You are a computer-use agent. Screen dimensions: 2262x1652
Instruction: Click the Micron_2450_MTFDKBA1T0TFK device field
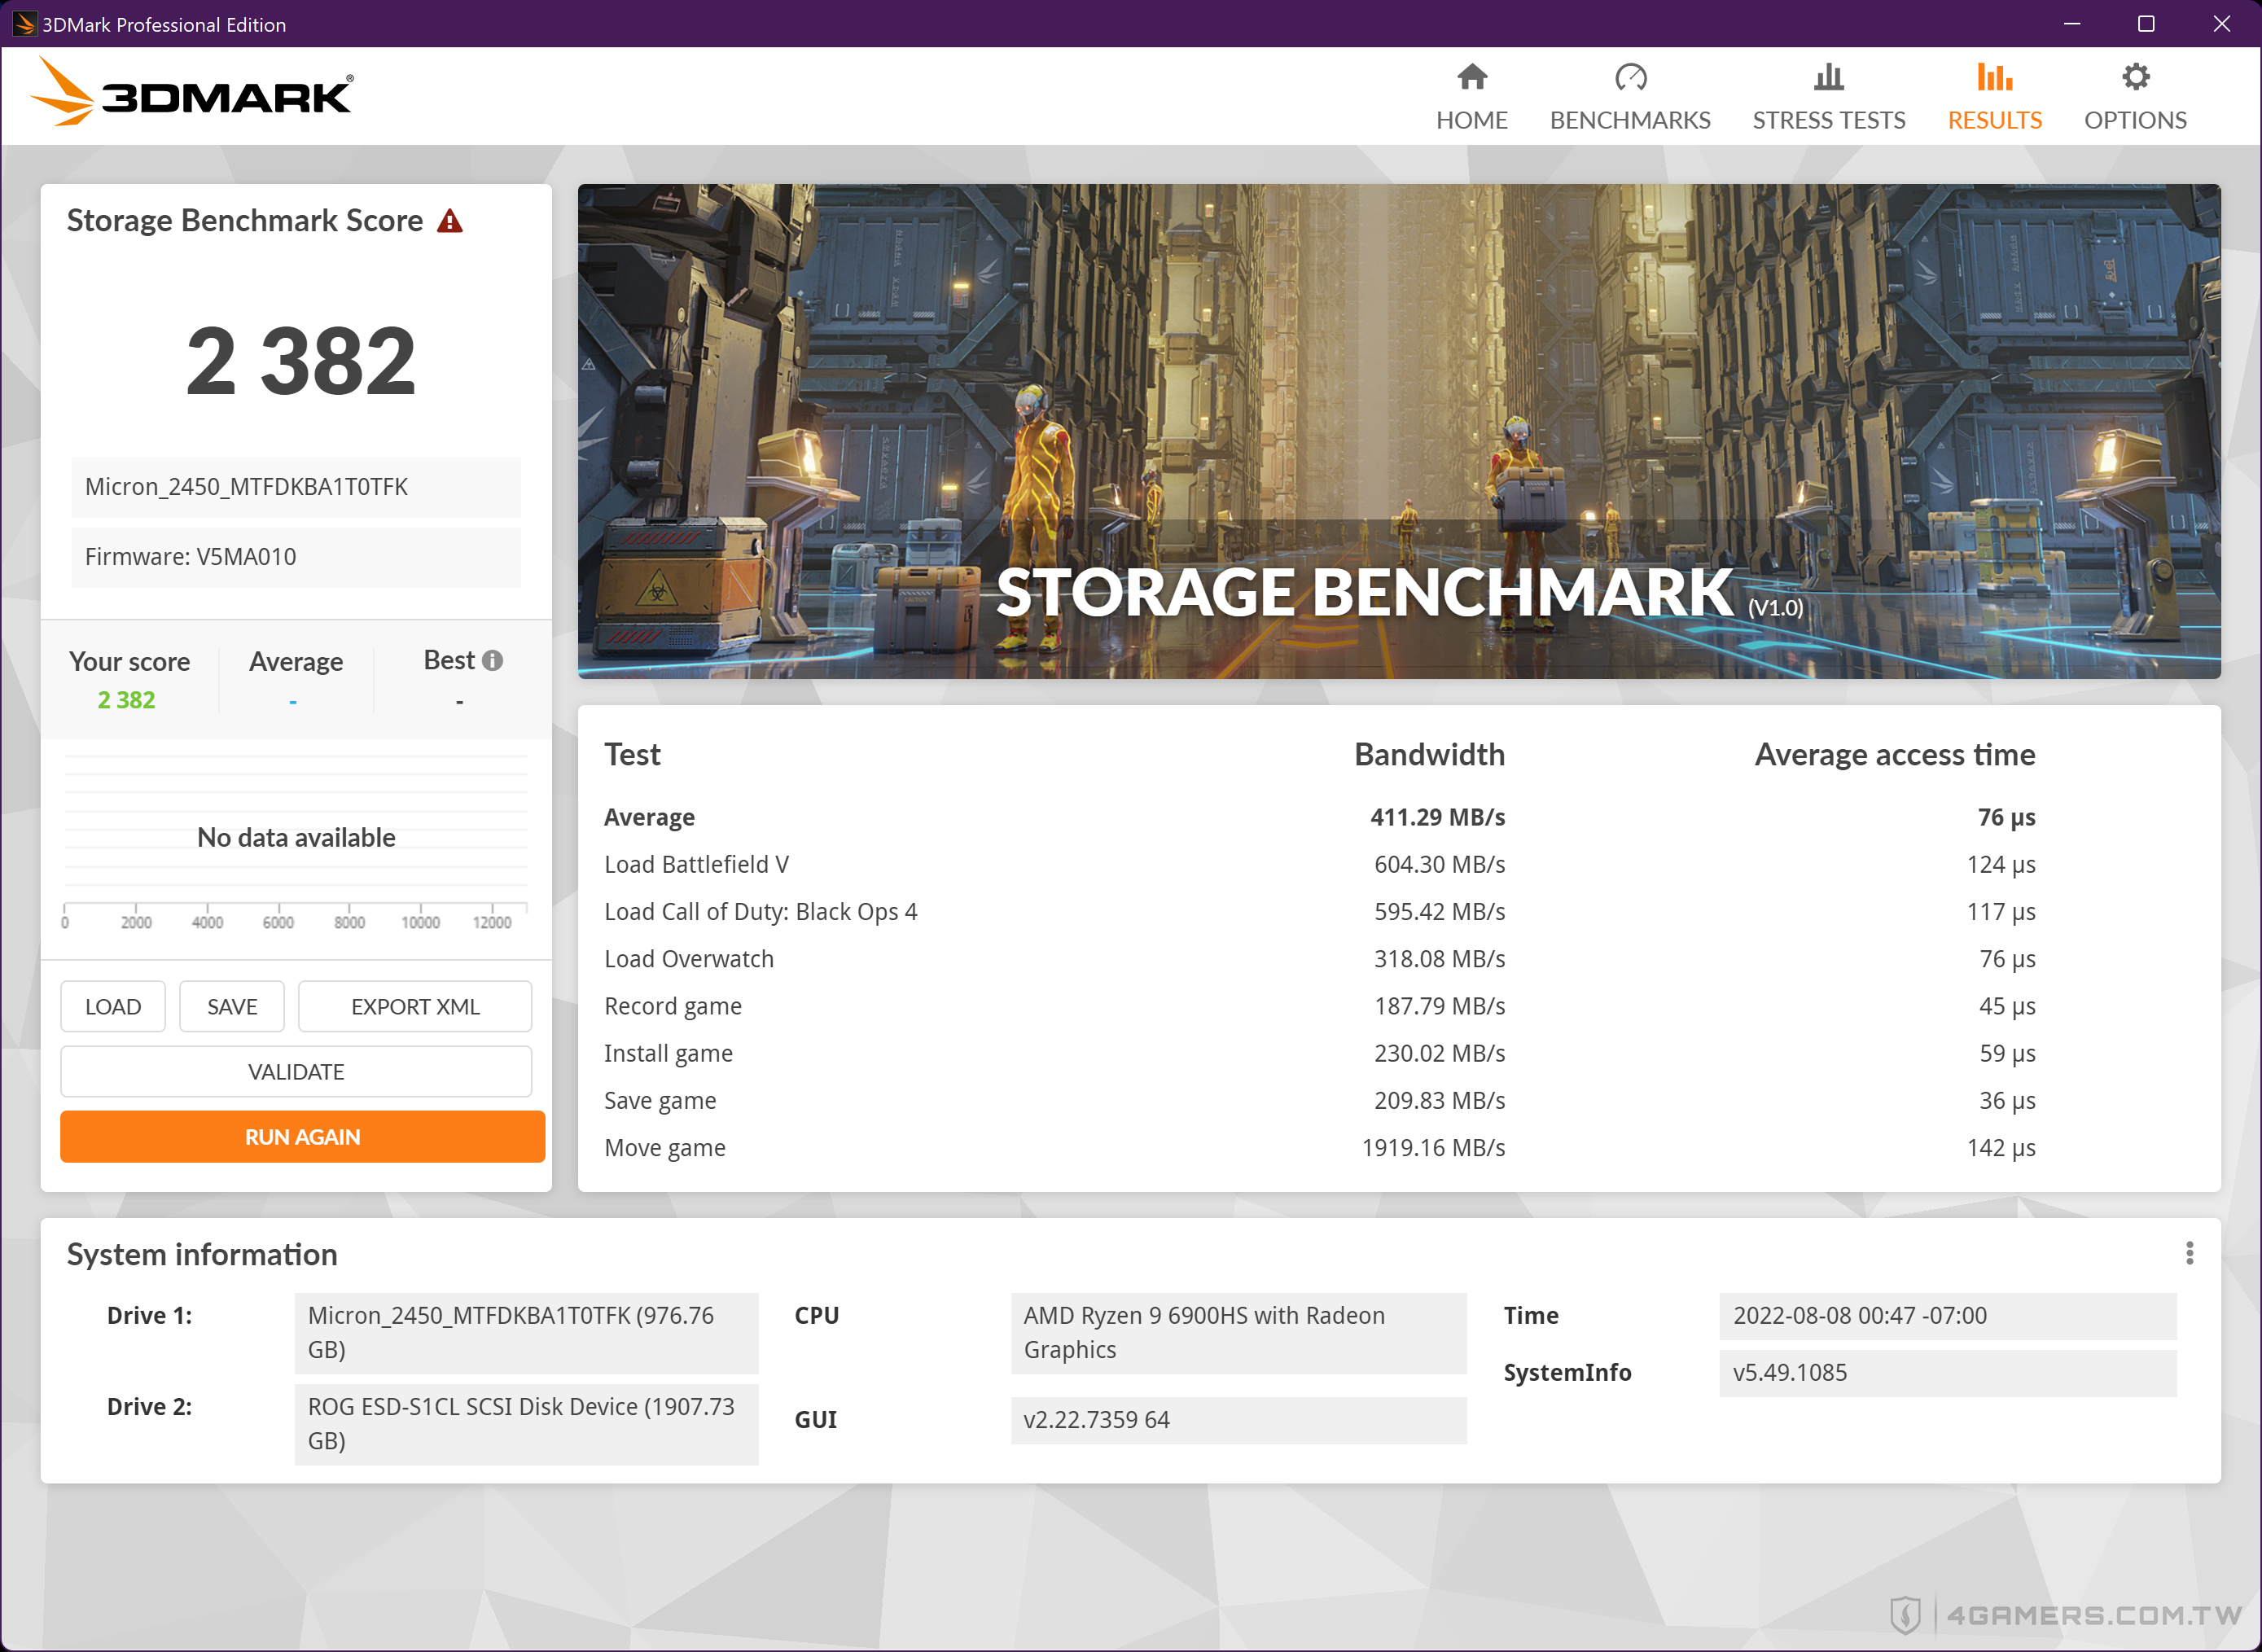pos(296,487)
